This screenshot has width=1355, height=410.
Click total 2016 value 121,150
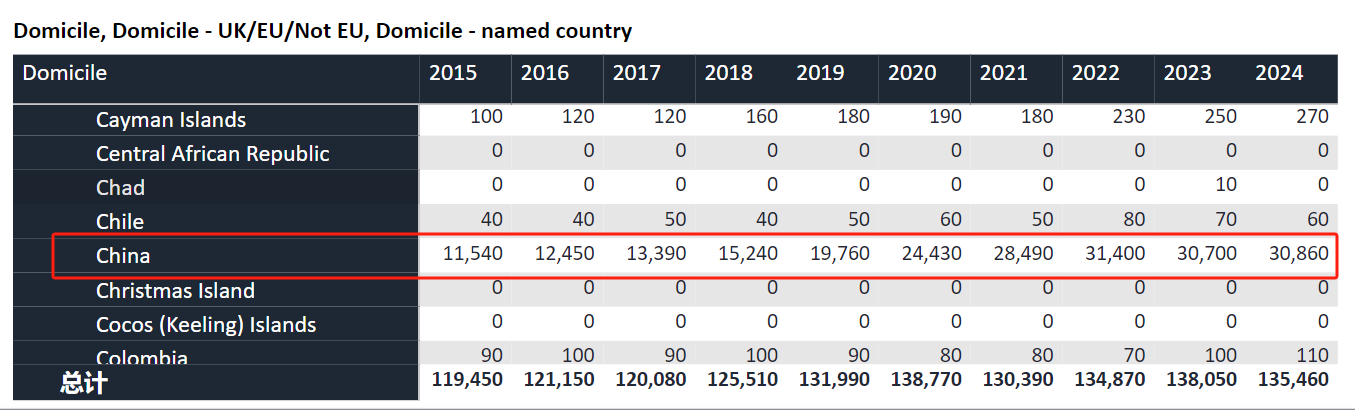[x=559, y=380]
